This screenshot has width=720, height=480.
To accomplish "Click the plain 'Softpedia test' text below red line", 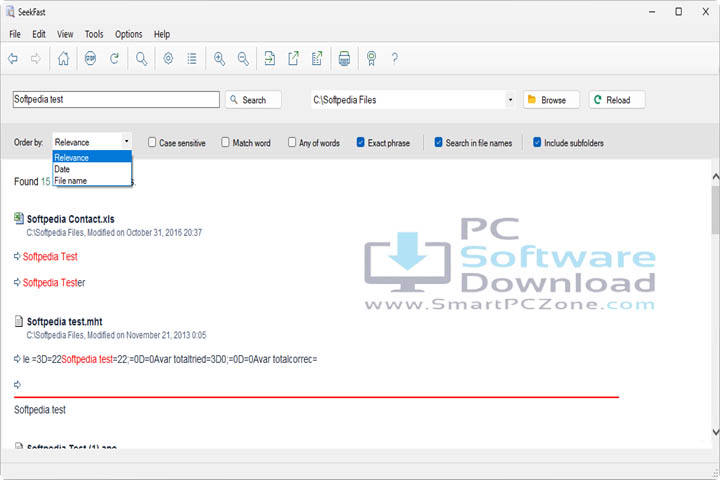I will pyautogui.click(x=40, y=409).
